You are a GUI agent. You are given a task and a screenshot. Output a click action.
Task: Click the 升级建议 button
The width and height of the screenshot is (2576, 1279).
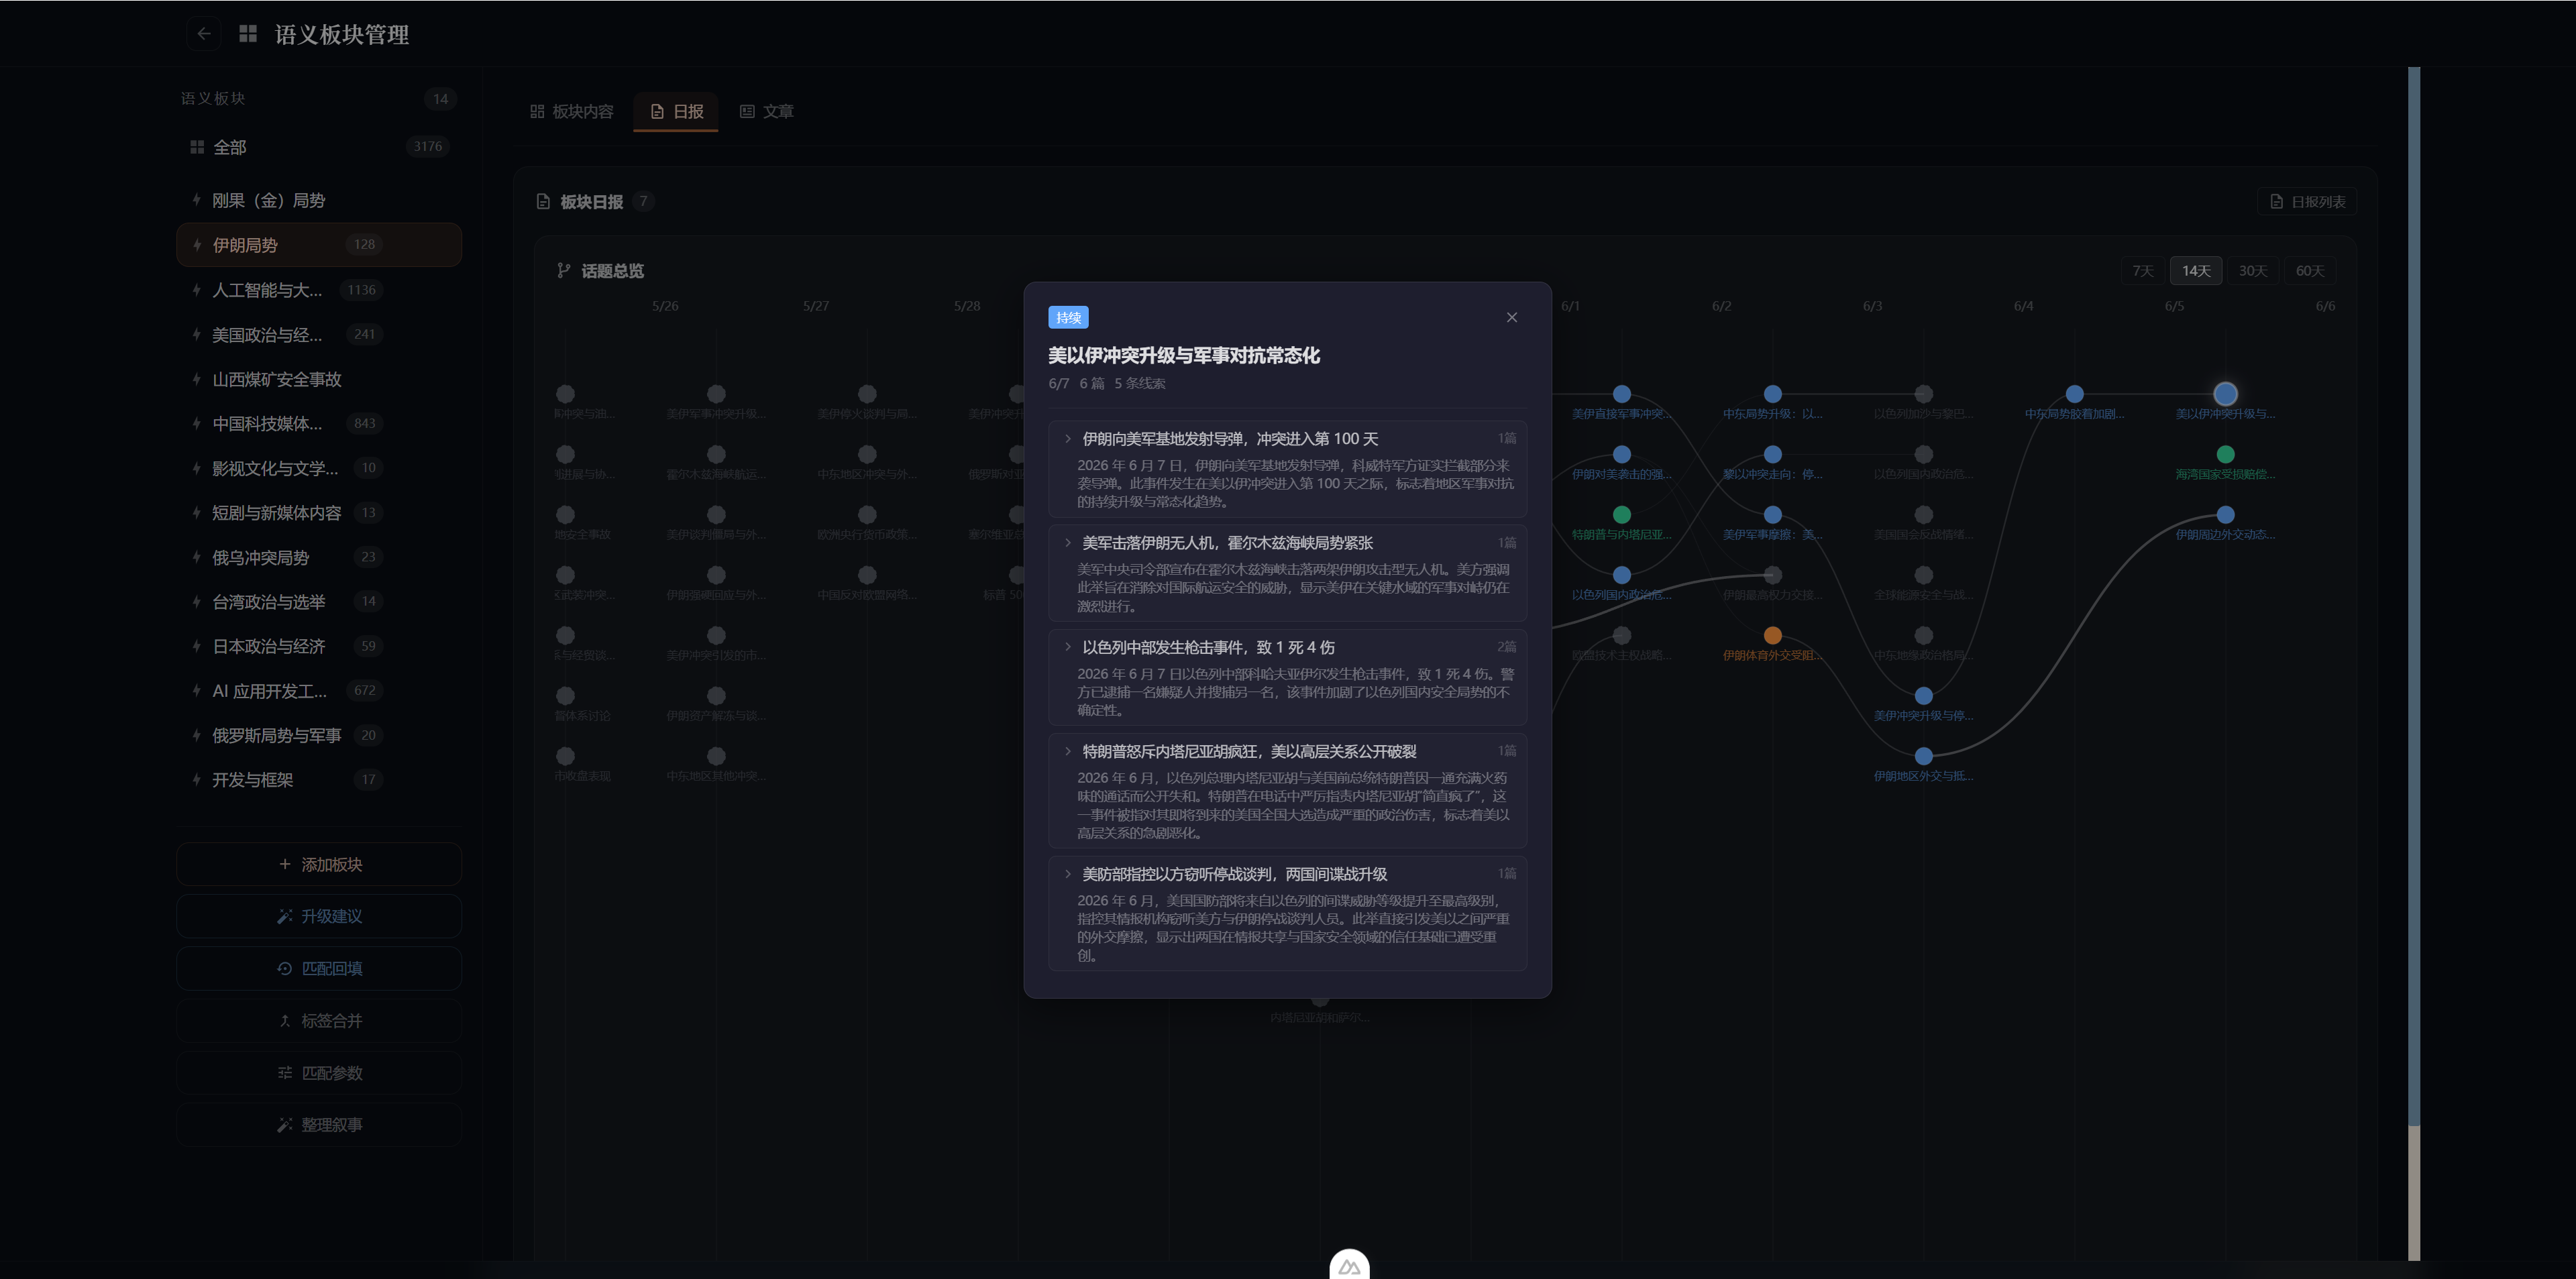click(x=319, y=916)
